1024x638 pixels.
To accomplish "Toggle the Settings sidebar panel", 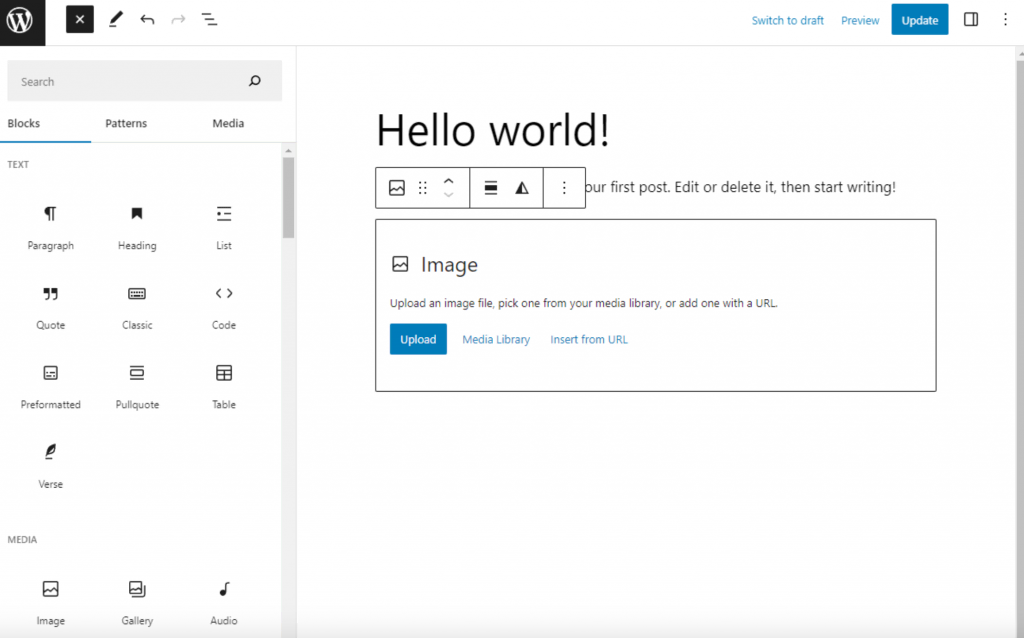I will [970, 20].
